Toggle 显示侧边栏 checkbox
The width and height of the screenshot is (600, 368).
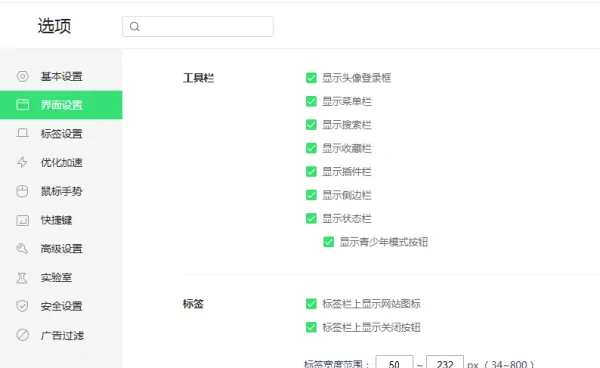(x=311, y=195)
